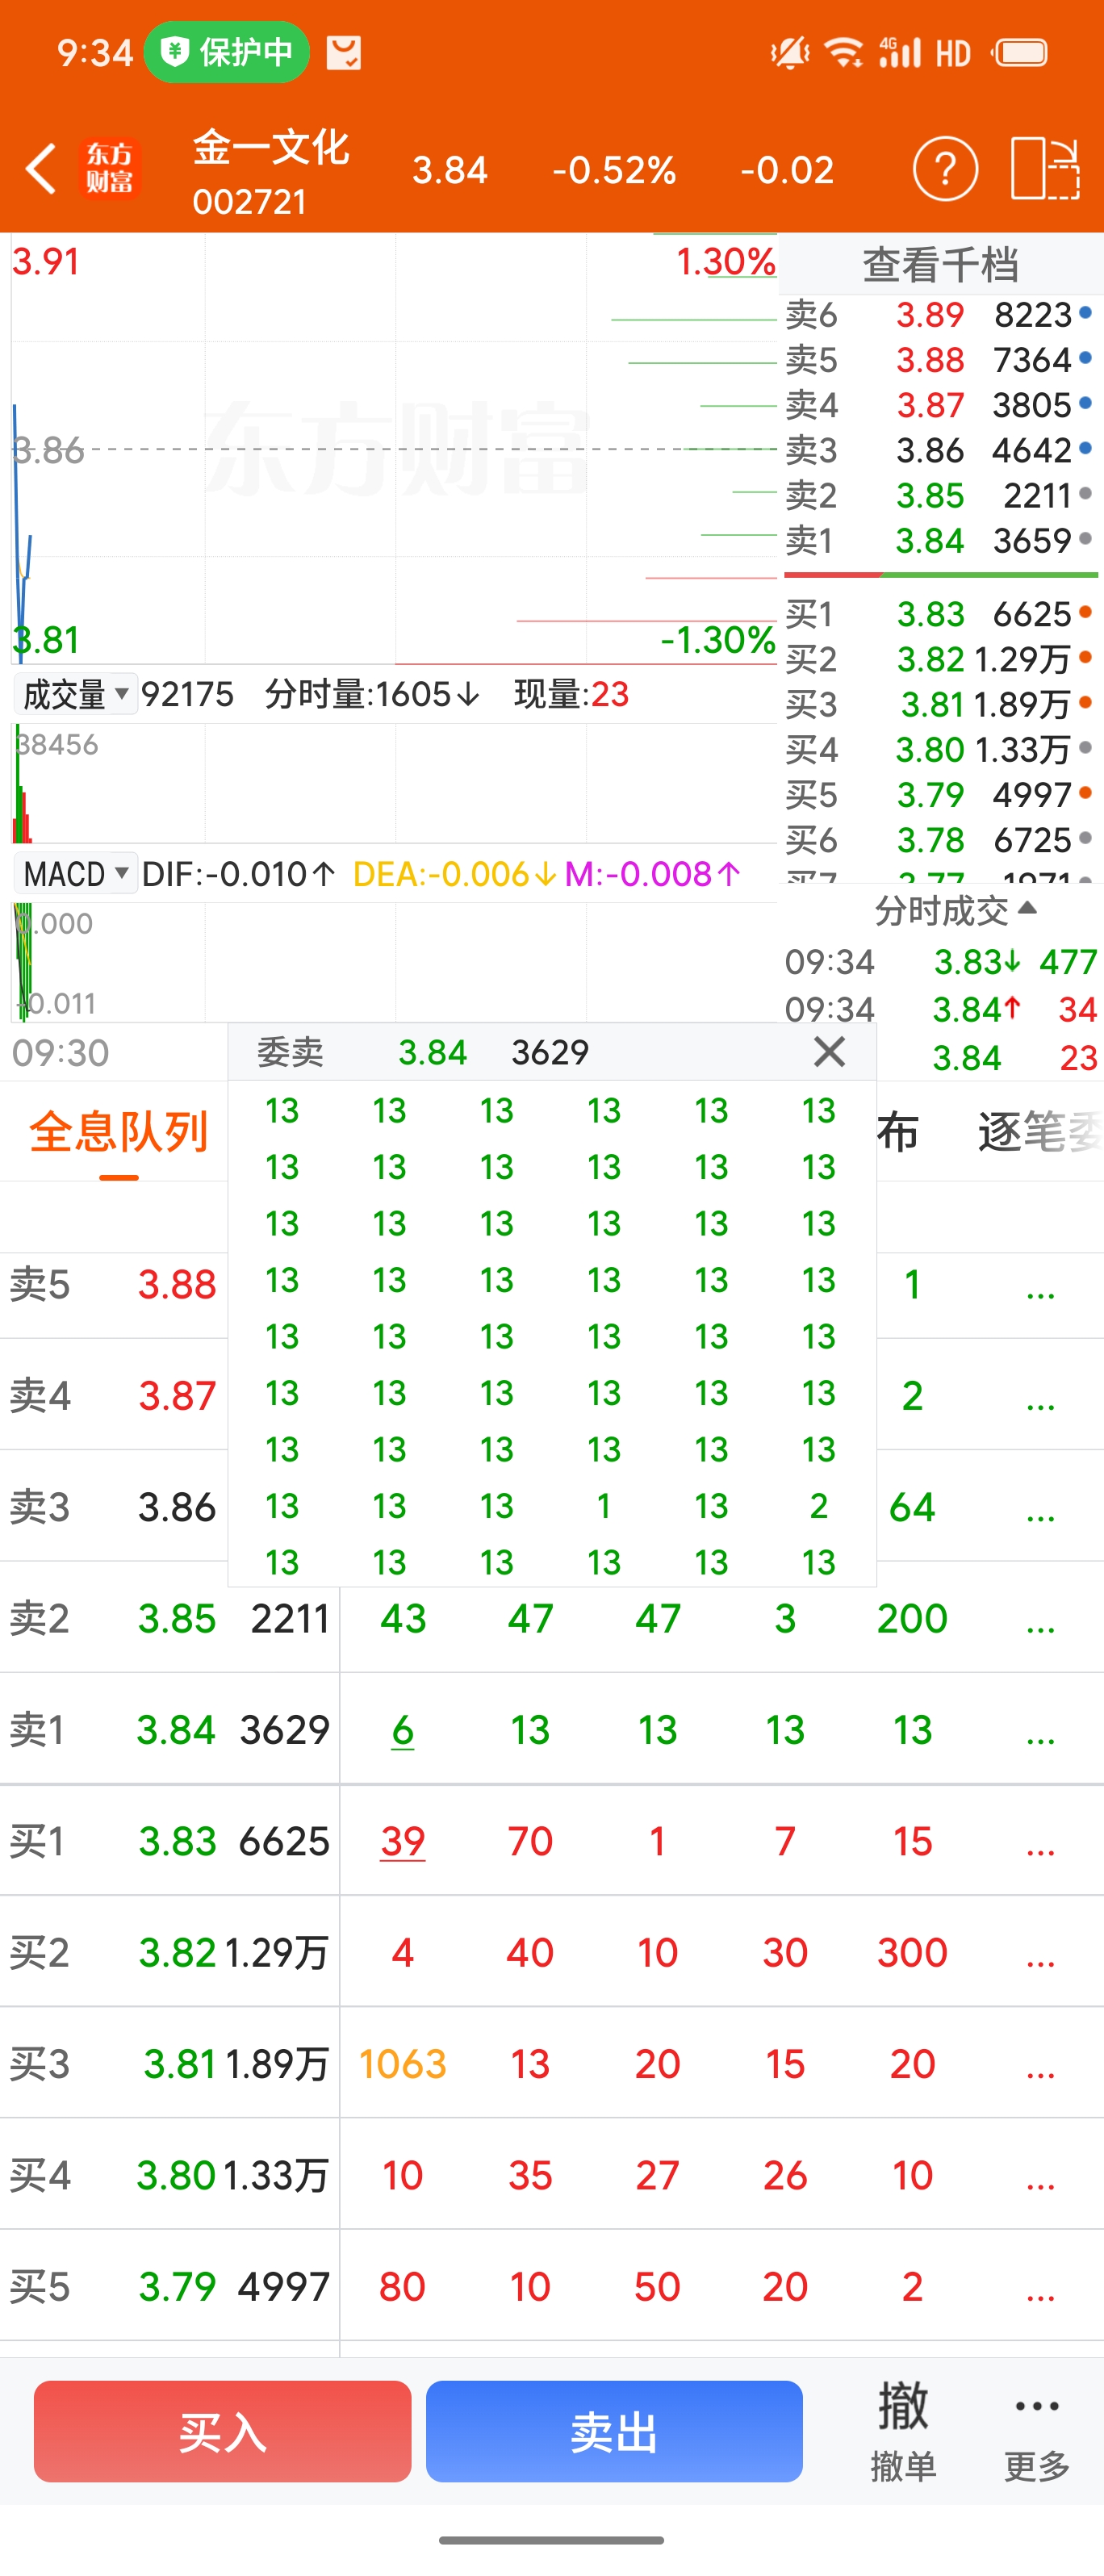Image resolution: width=1104 pixels, height=2576 pixels.
Task: Open the help question mark icon
Action: [945, 168]
